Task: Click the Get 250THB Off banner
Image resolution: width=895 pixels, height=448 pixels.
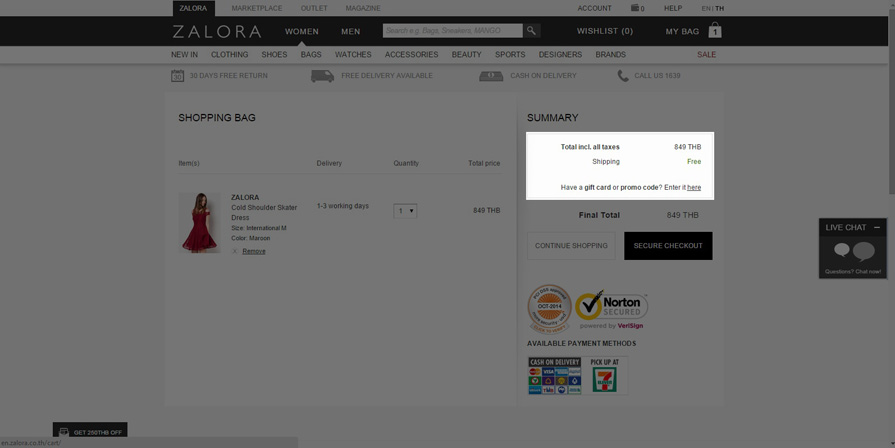Action: pyautogui.click(x=90, y=431)
